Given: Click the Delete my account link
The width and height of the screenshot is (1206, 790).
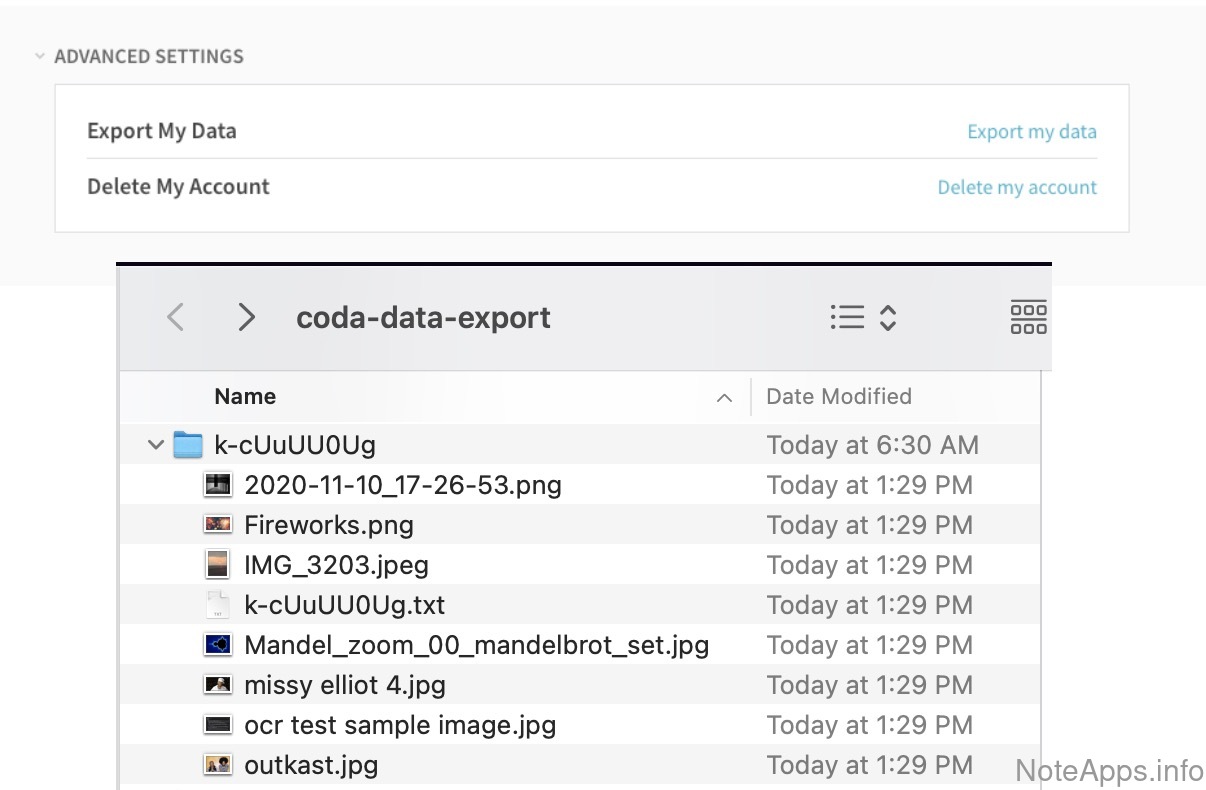Looking at the screenshot, I should [x=1016, y=188].
